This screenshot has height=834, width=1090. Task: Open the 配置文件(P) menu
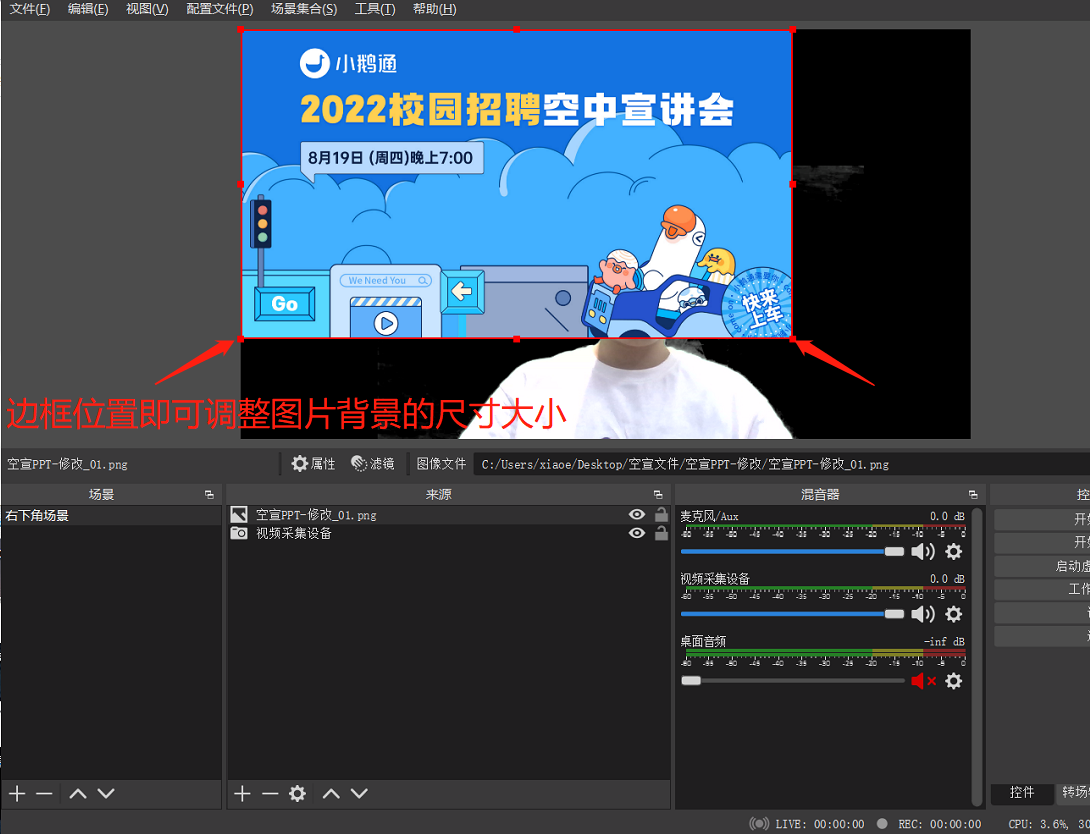tap(220, 9)
